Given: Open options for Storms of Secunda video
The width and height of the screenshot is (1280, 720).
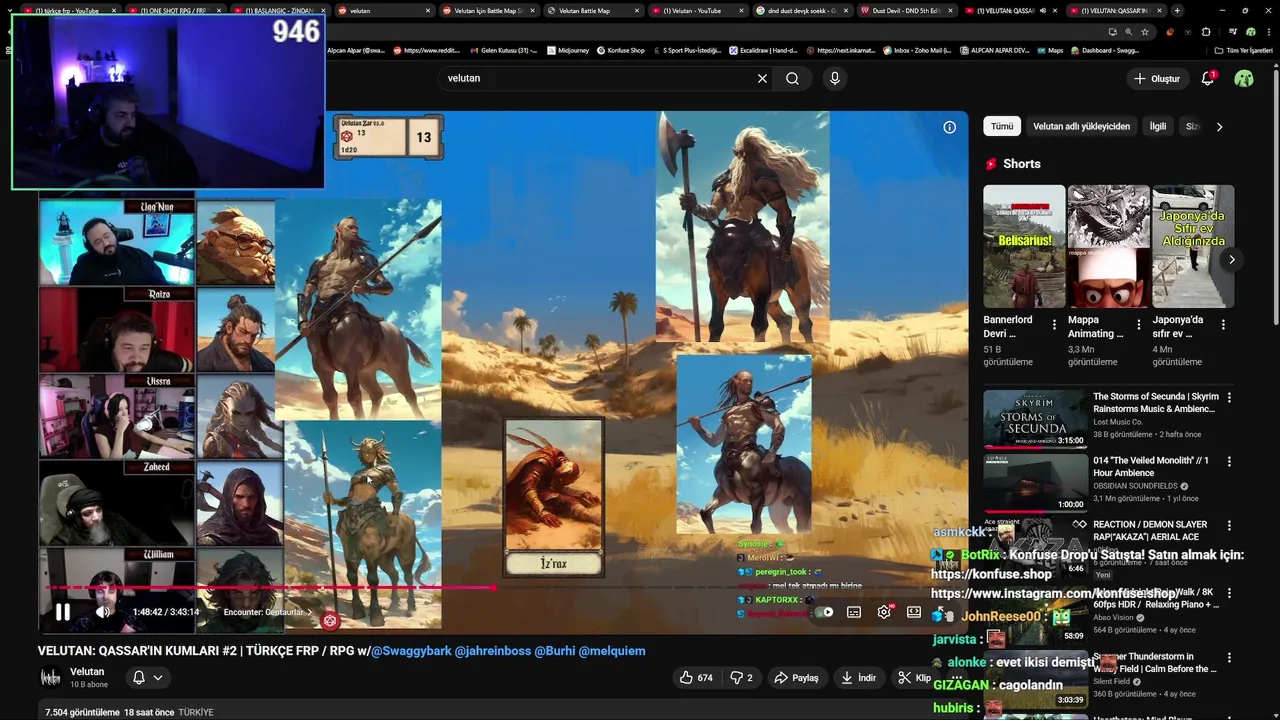Looking at the screenshot, I should click(x=1229, y=397).
